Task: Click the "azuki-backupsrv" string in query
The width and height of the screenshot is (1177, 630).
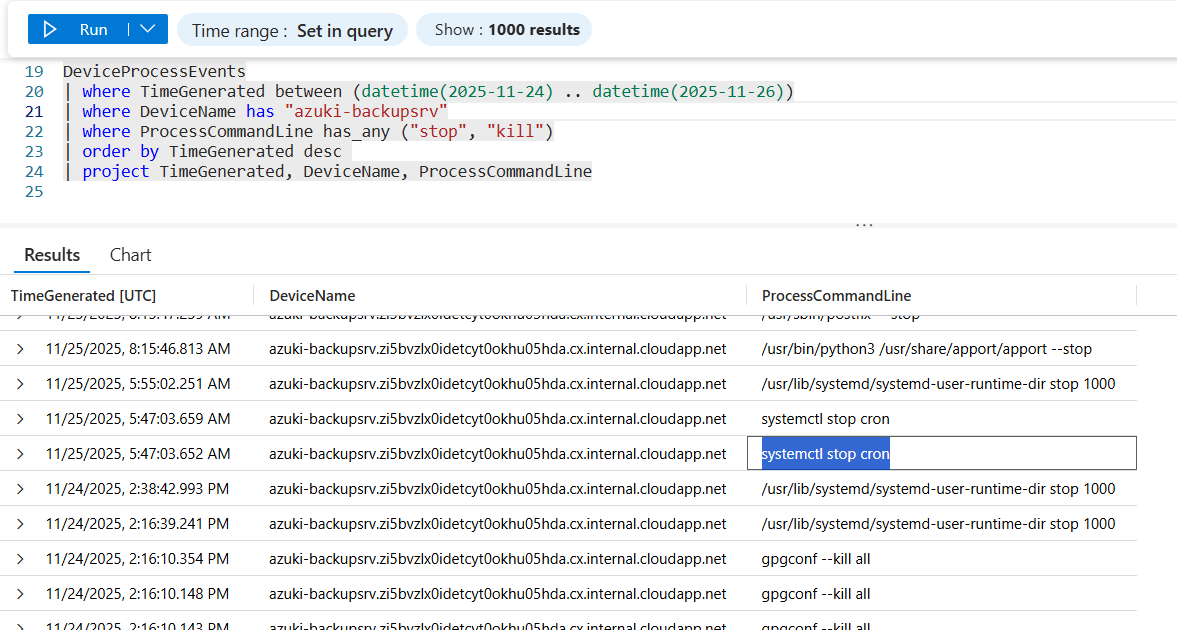Action: (x=366, y=111)
